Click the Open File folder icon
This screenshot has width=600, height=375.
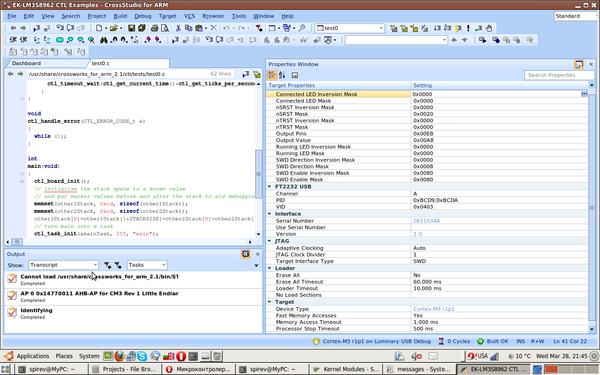coord(113,28)
